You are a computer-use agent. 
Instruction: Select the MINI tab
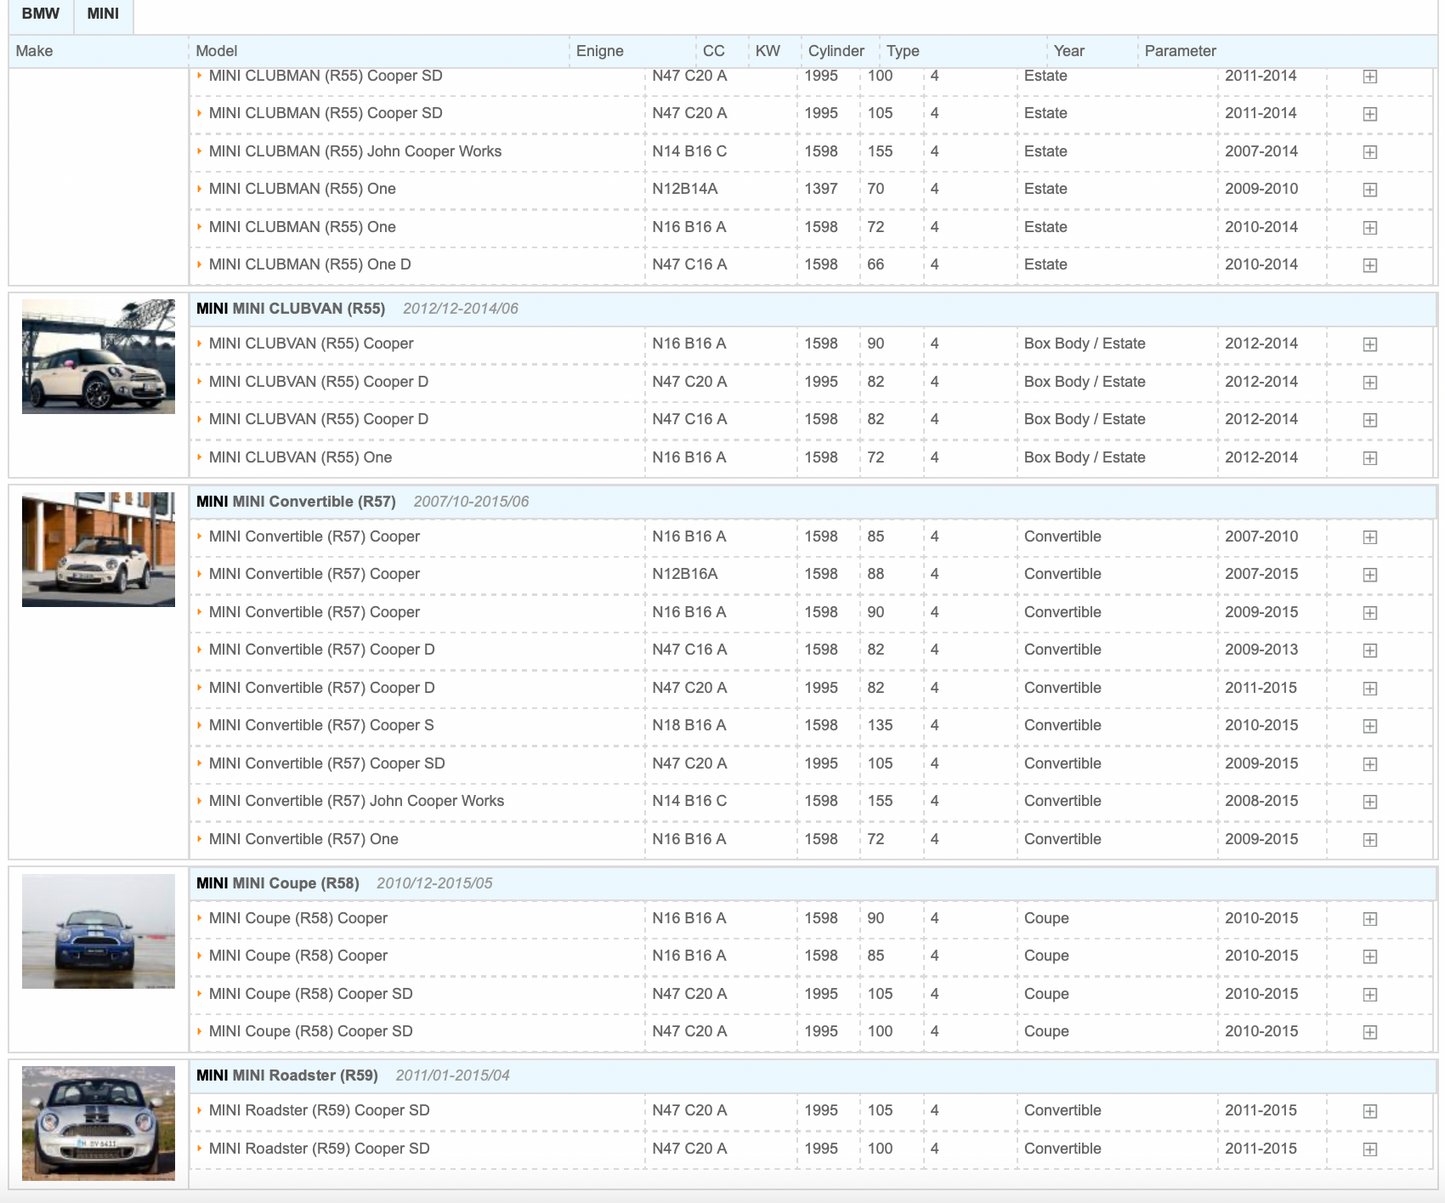pos(103,14)
